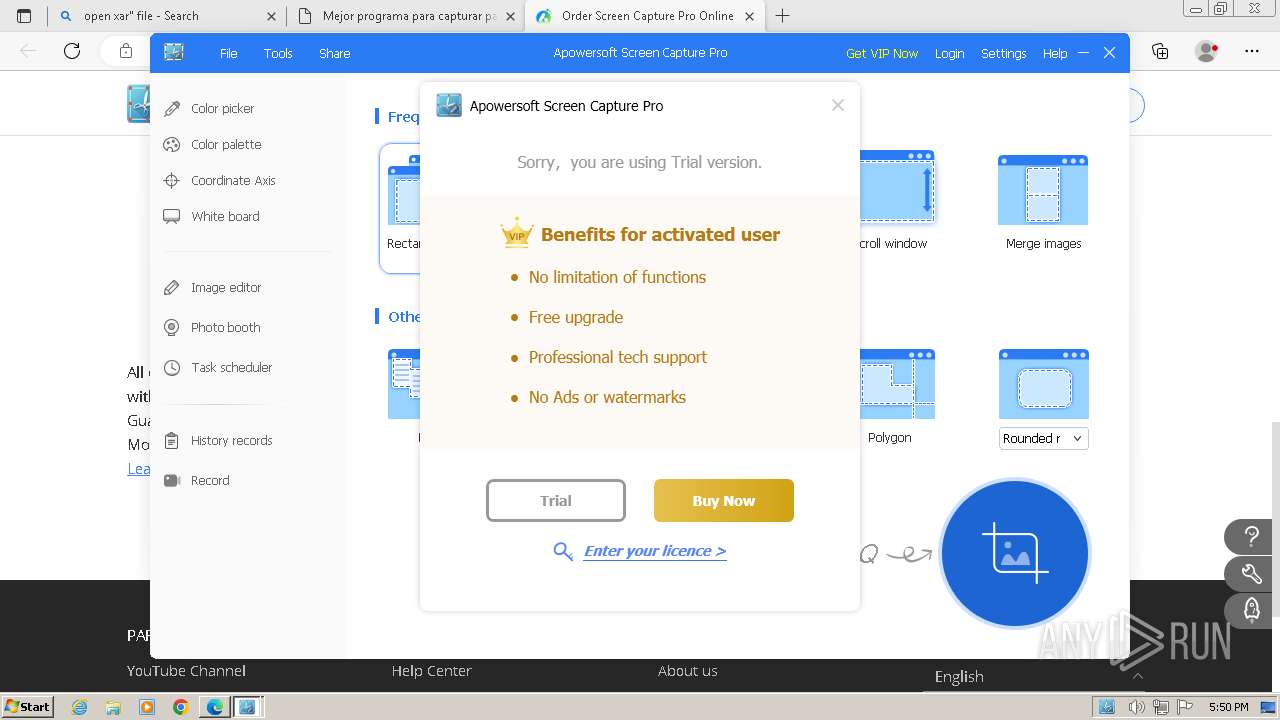Click the Login link
The height and width of the screenshot is (720, 1280).
click(949, 53)
